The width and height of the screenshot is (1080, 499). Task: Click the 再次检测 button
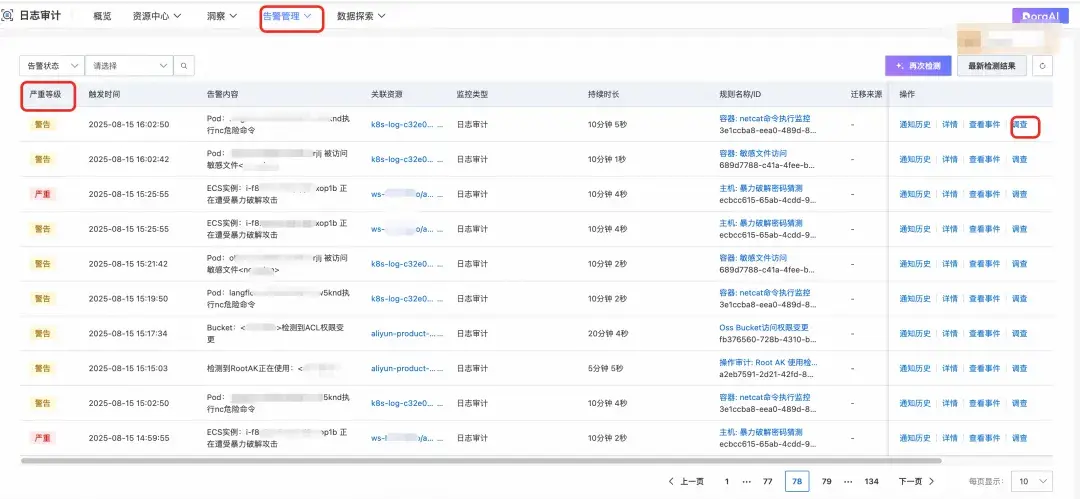coord(918,66)
